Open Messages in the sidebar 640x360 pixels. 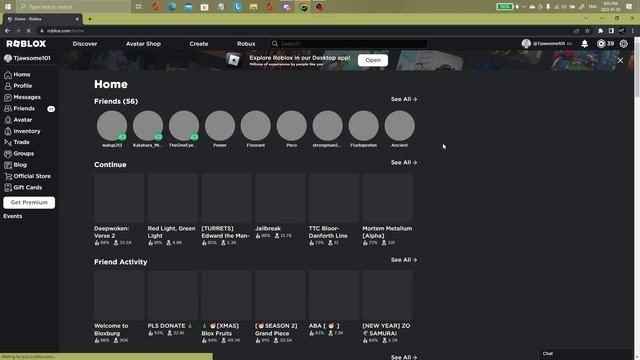(x=22, y=97)
